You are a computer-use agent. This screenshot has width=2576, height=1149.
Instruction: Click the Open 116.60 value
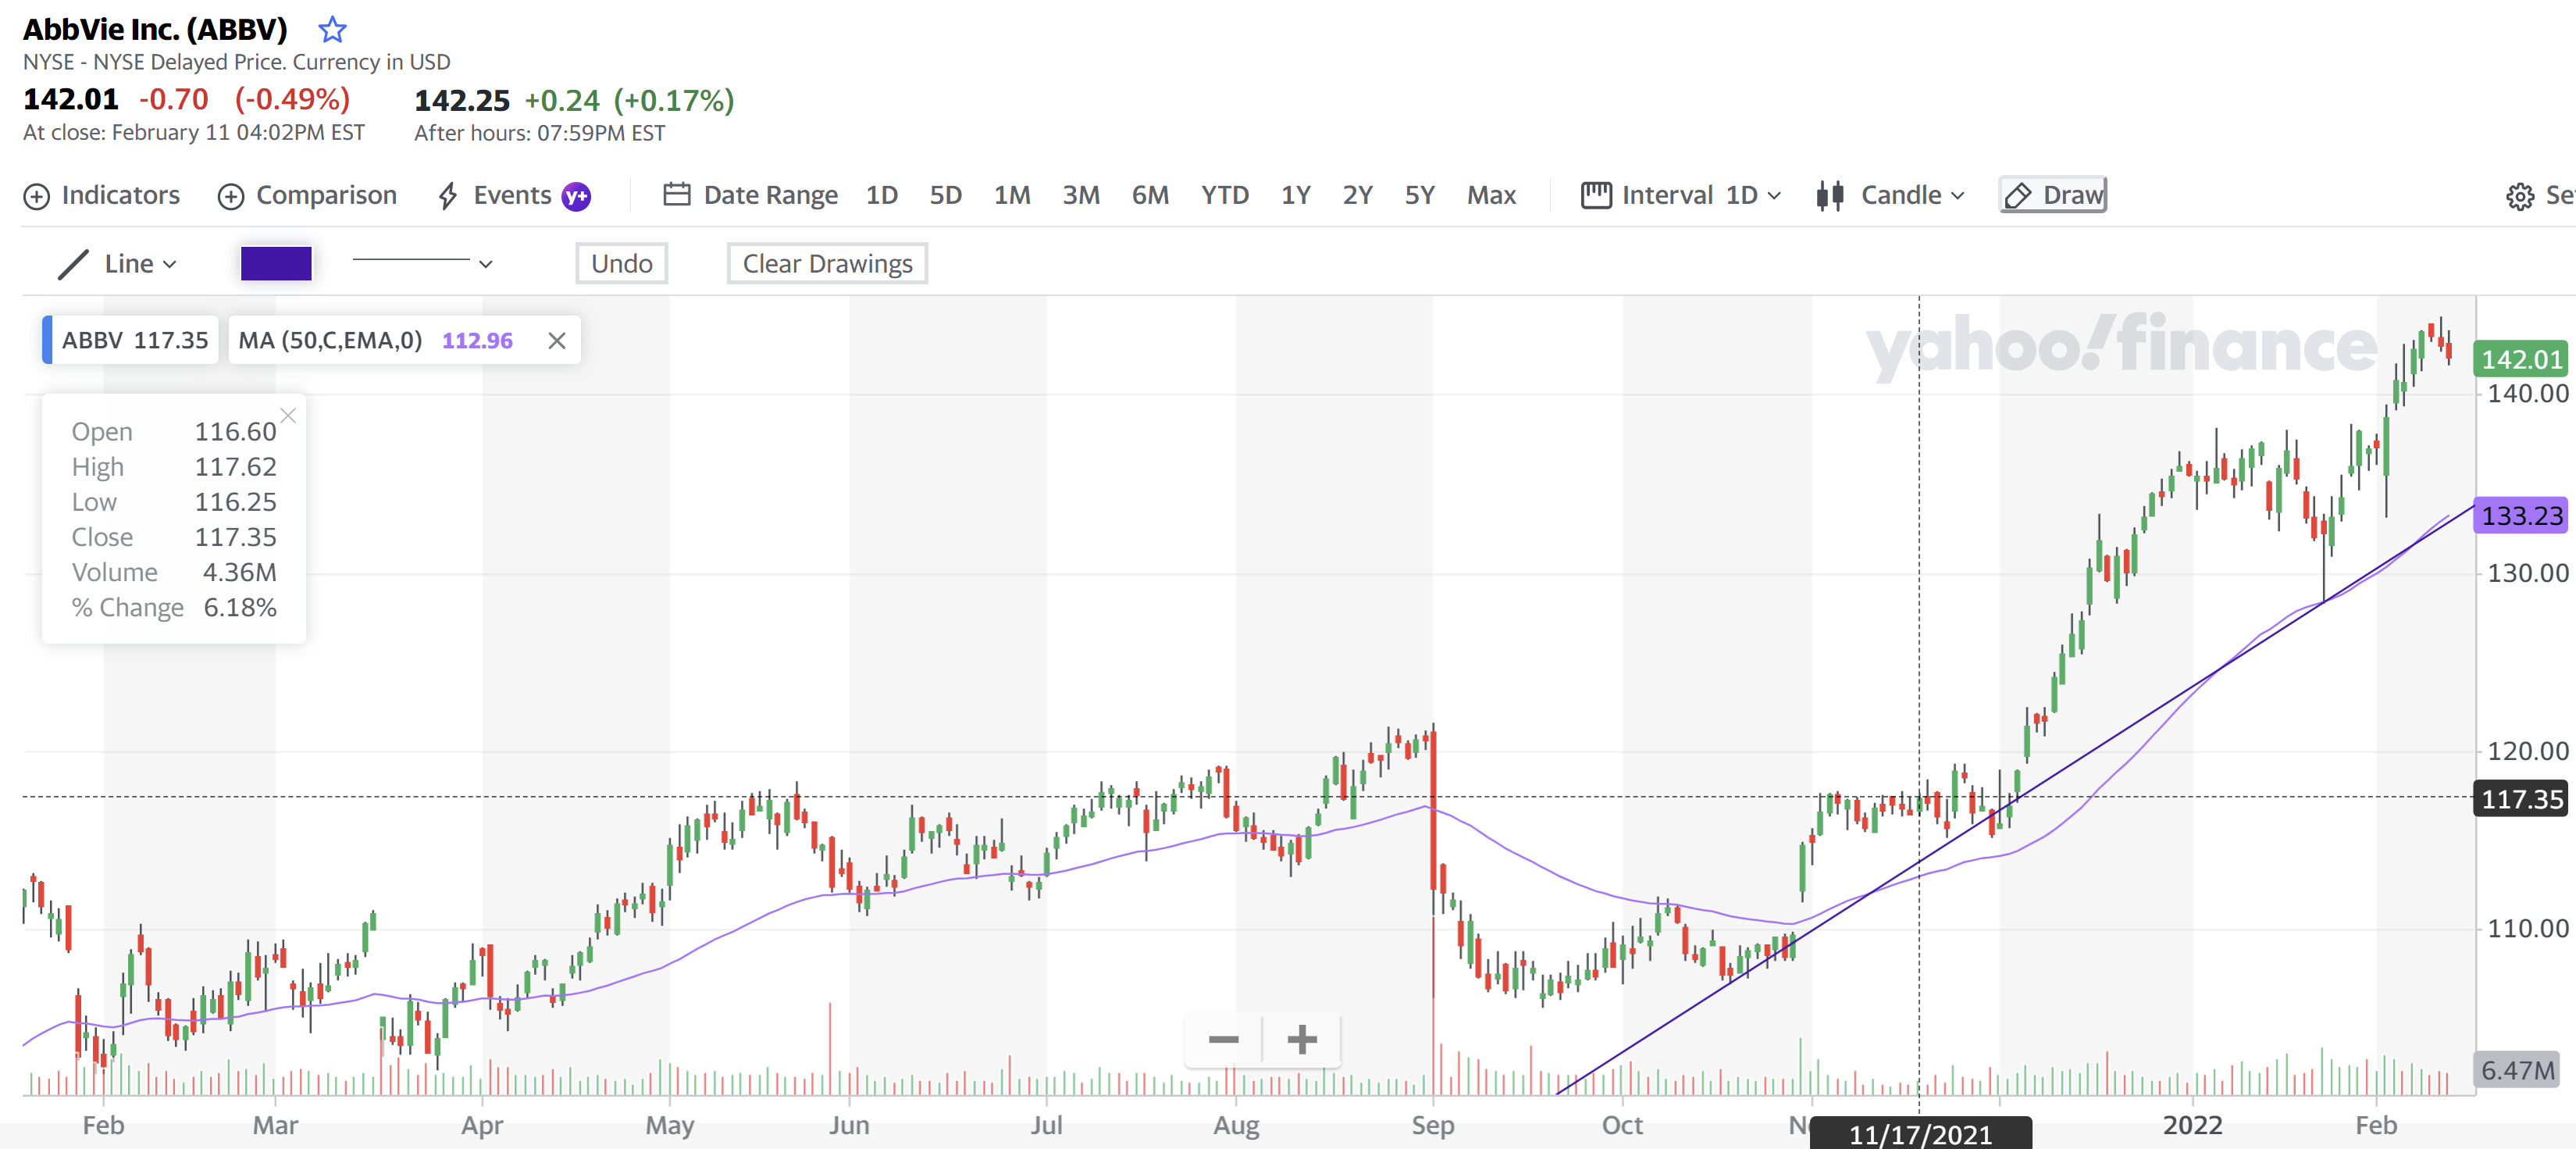pos(235,431)
